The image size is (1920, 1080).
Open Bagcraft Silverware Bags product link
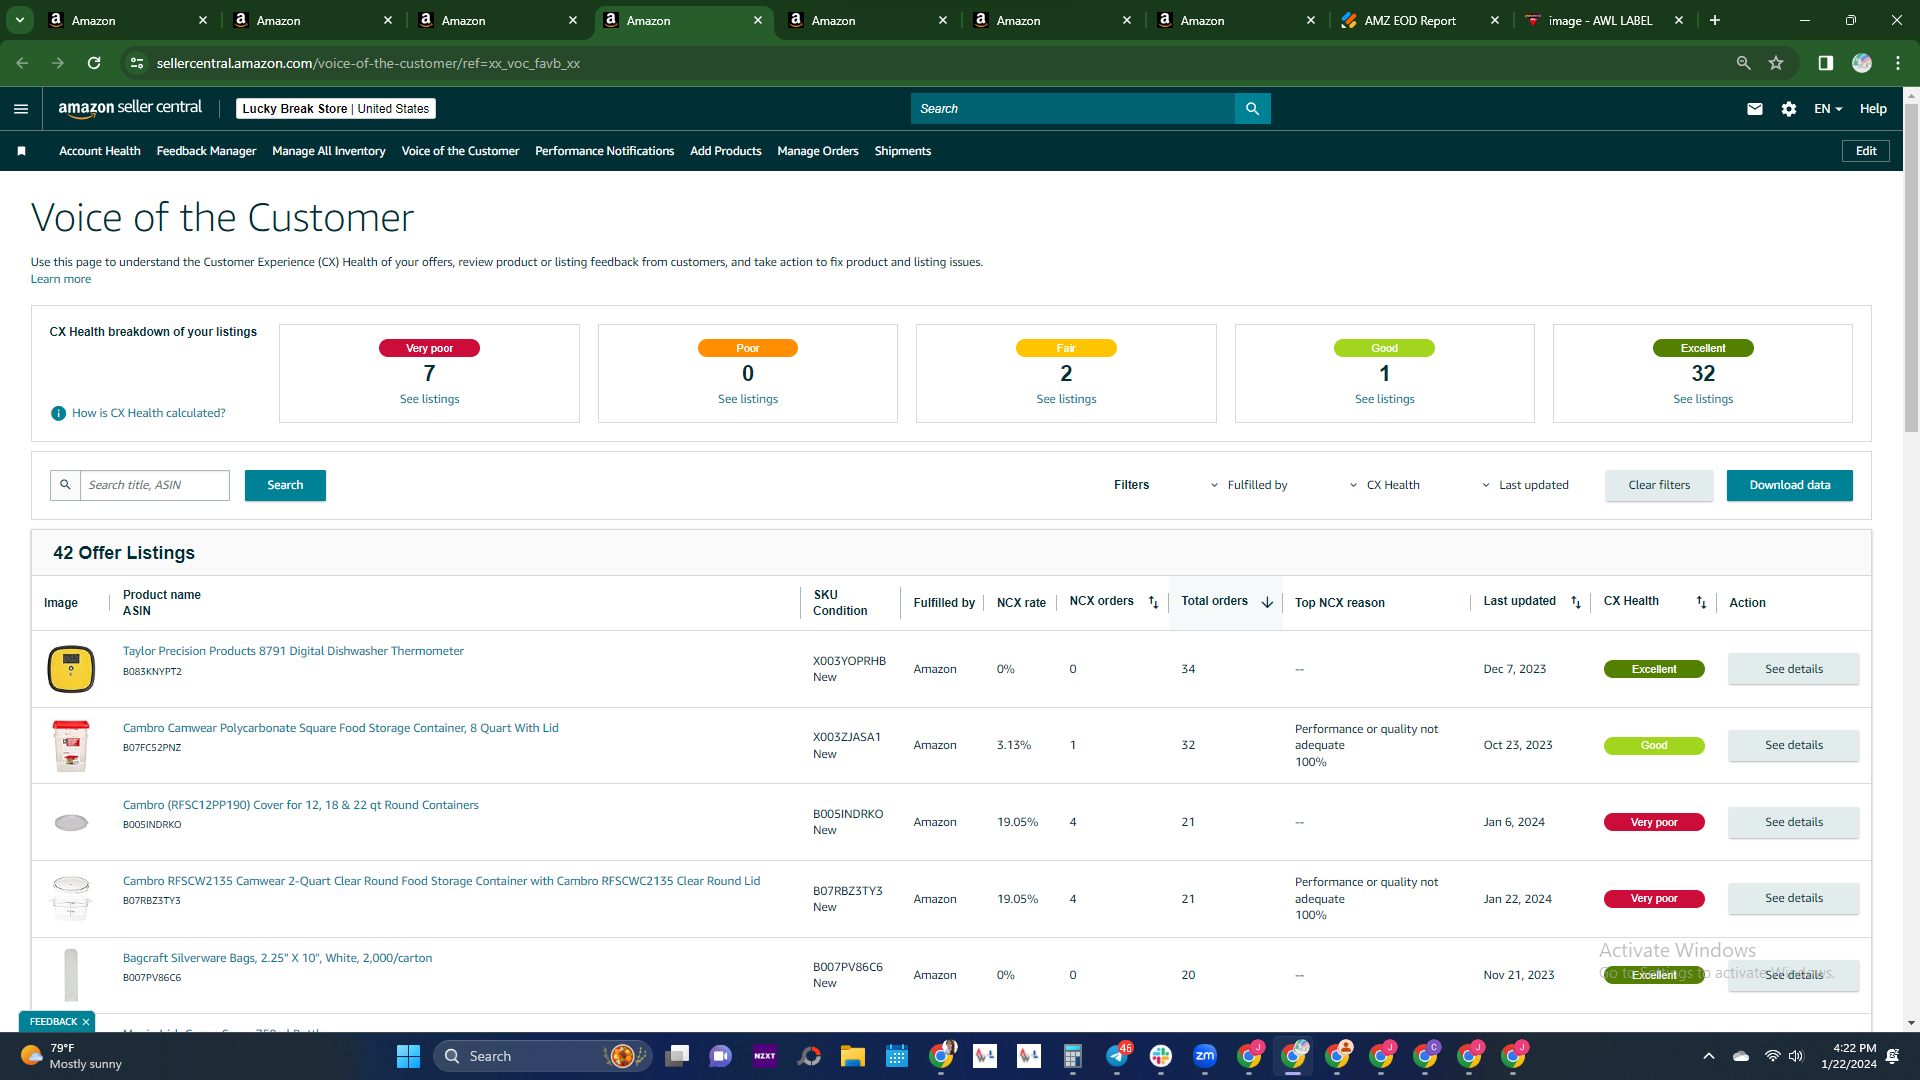point(278,958)
